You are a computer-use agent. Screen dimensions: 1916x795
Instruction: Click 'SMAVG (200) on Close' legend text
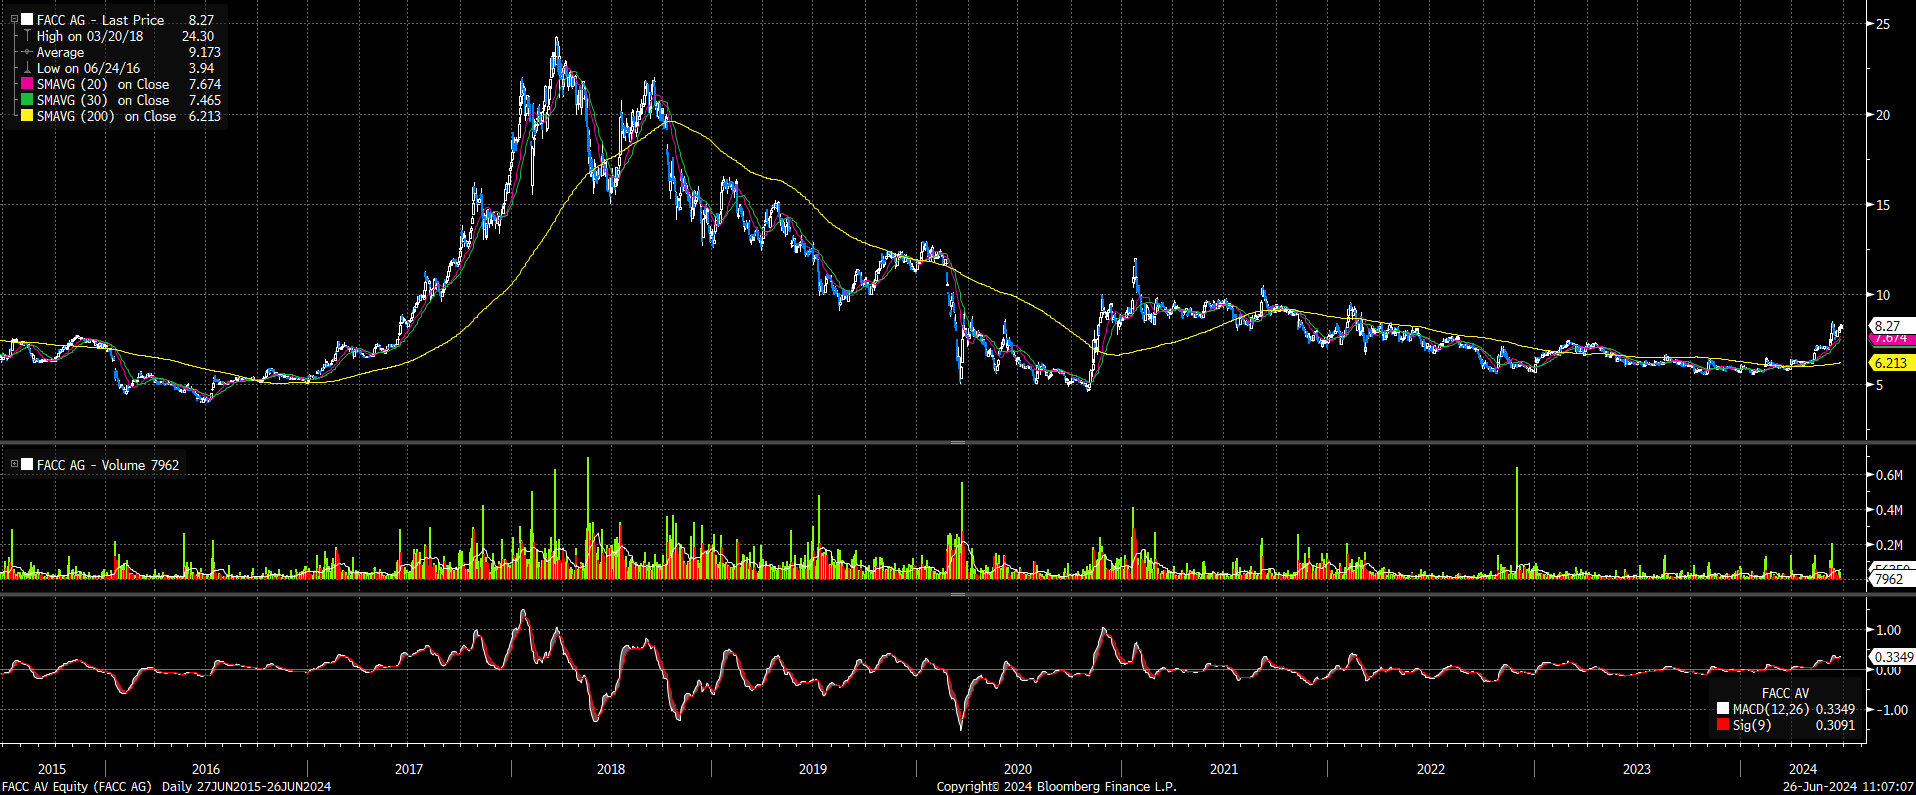[x=106, y=116]
